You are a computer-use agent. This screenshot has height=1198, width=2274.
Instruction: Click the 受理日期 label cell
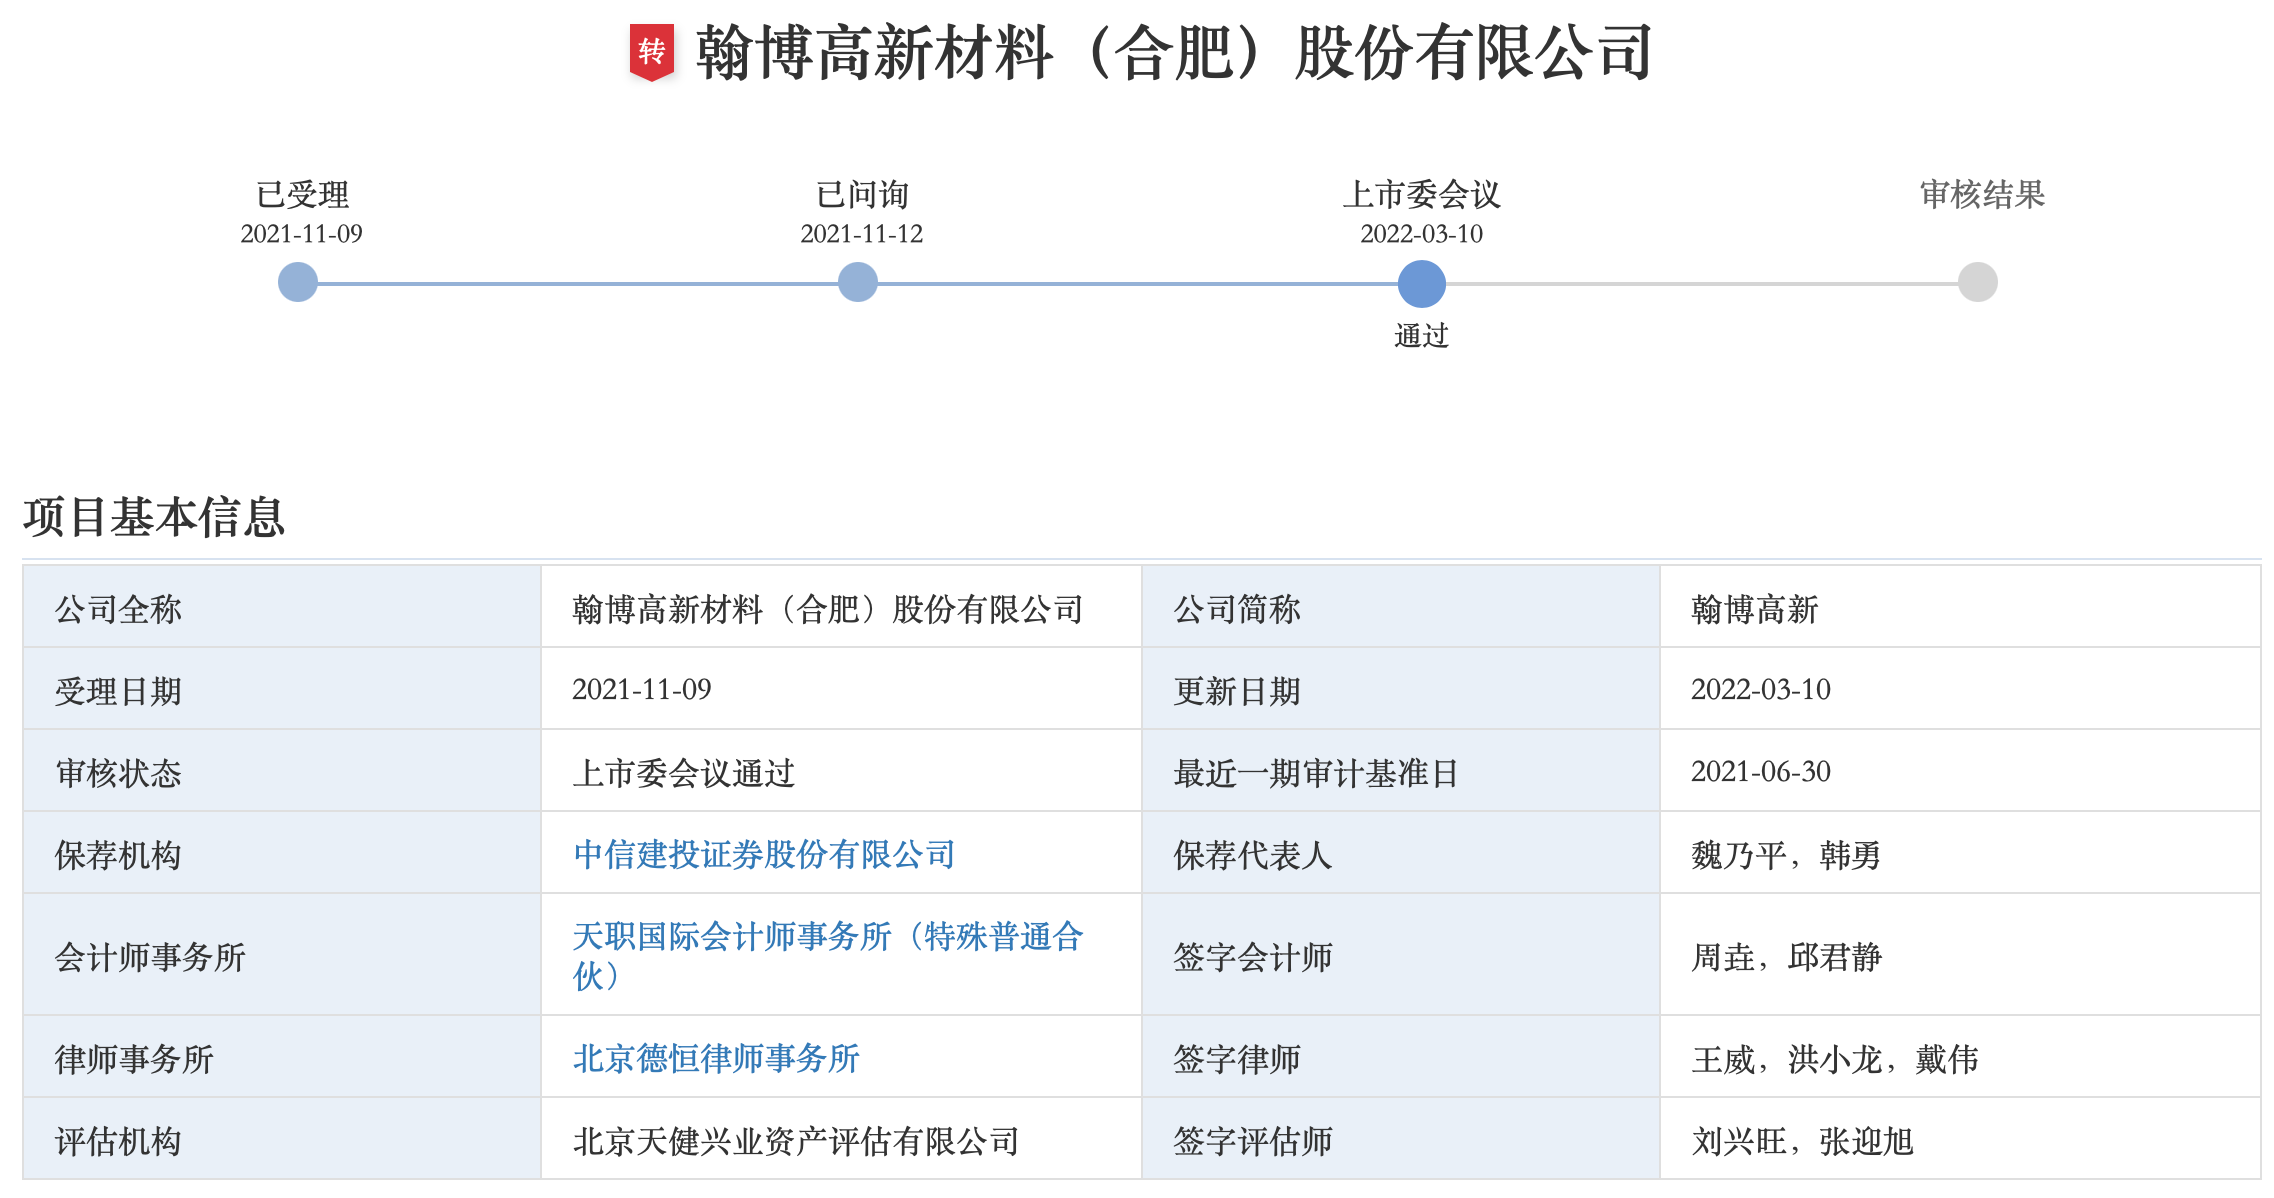click(x=282, y=689)
